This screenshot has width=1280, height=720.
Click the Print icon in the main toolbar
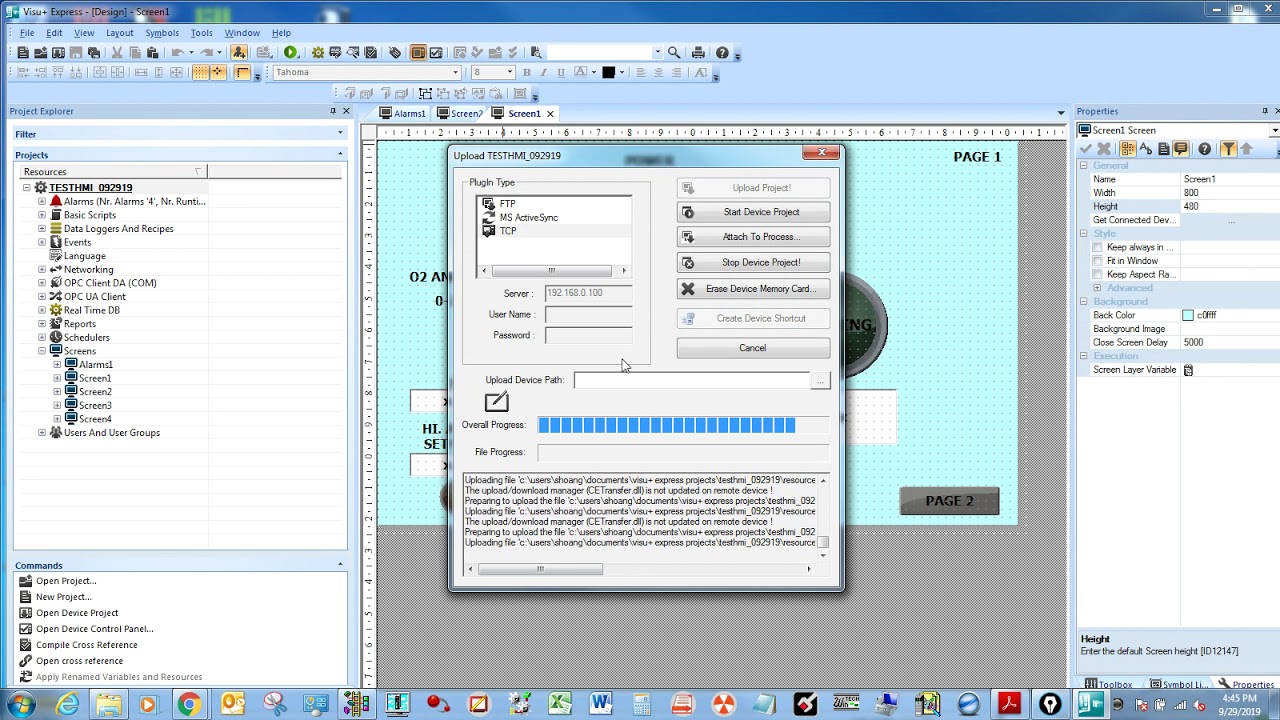click(698, 52)
